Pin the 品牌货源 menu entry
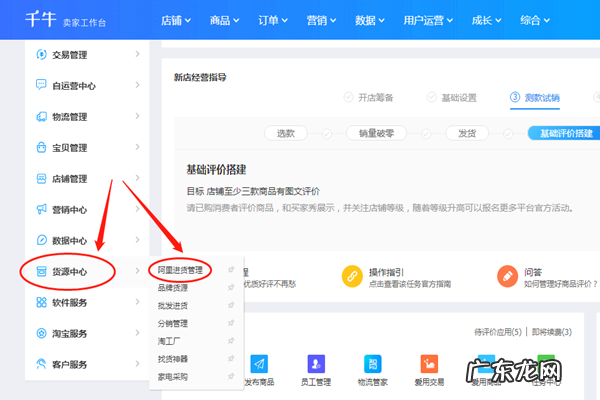Screen dimensions: 600x400 231,287
